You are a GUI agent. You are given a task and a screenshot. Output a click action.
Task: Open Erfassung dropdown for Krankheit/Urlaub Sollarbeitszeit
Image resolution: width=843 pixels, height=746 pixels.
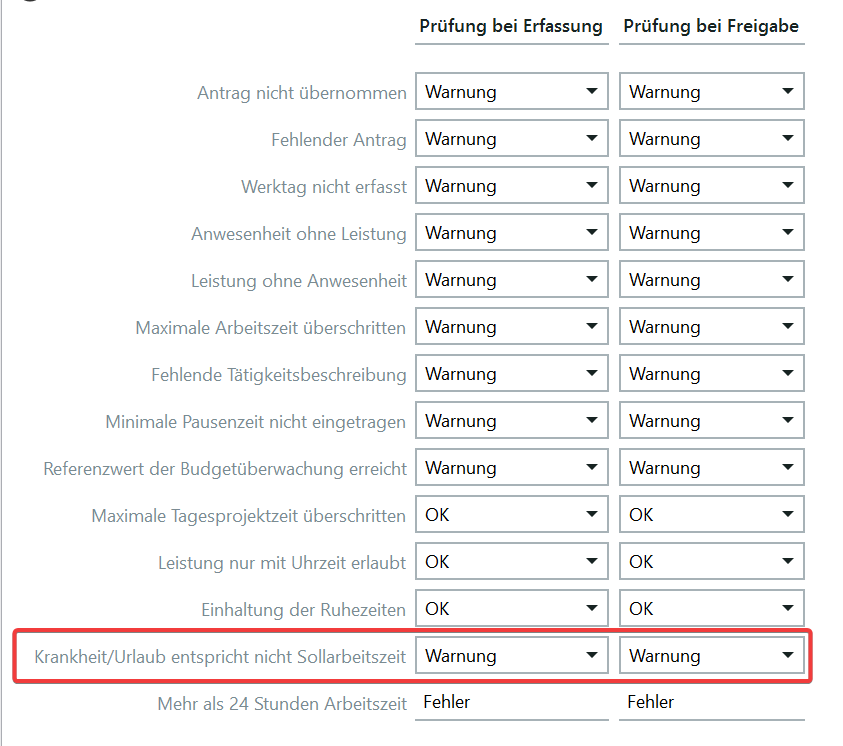point(511,656)
